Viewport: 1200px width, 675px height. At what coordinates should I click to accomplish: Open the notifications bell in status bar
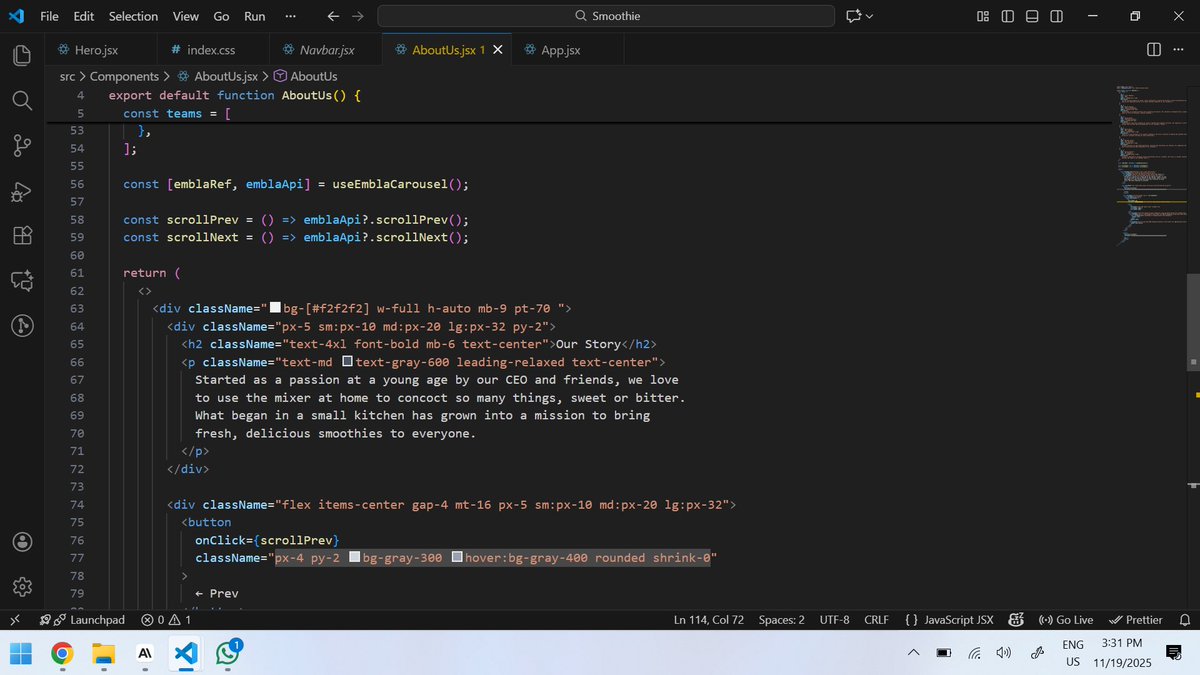1184,620
